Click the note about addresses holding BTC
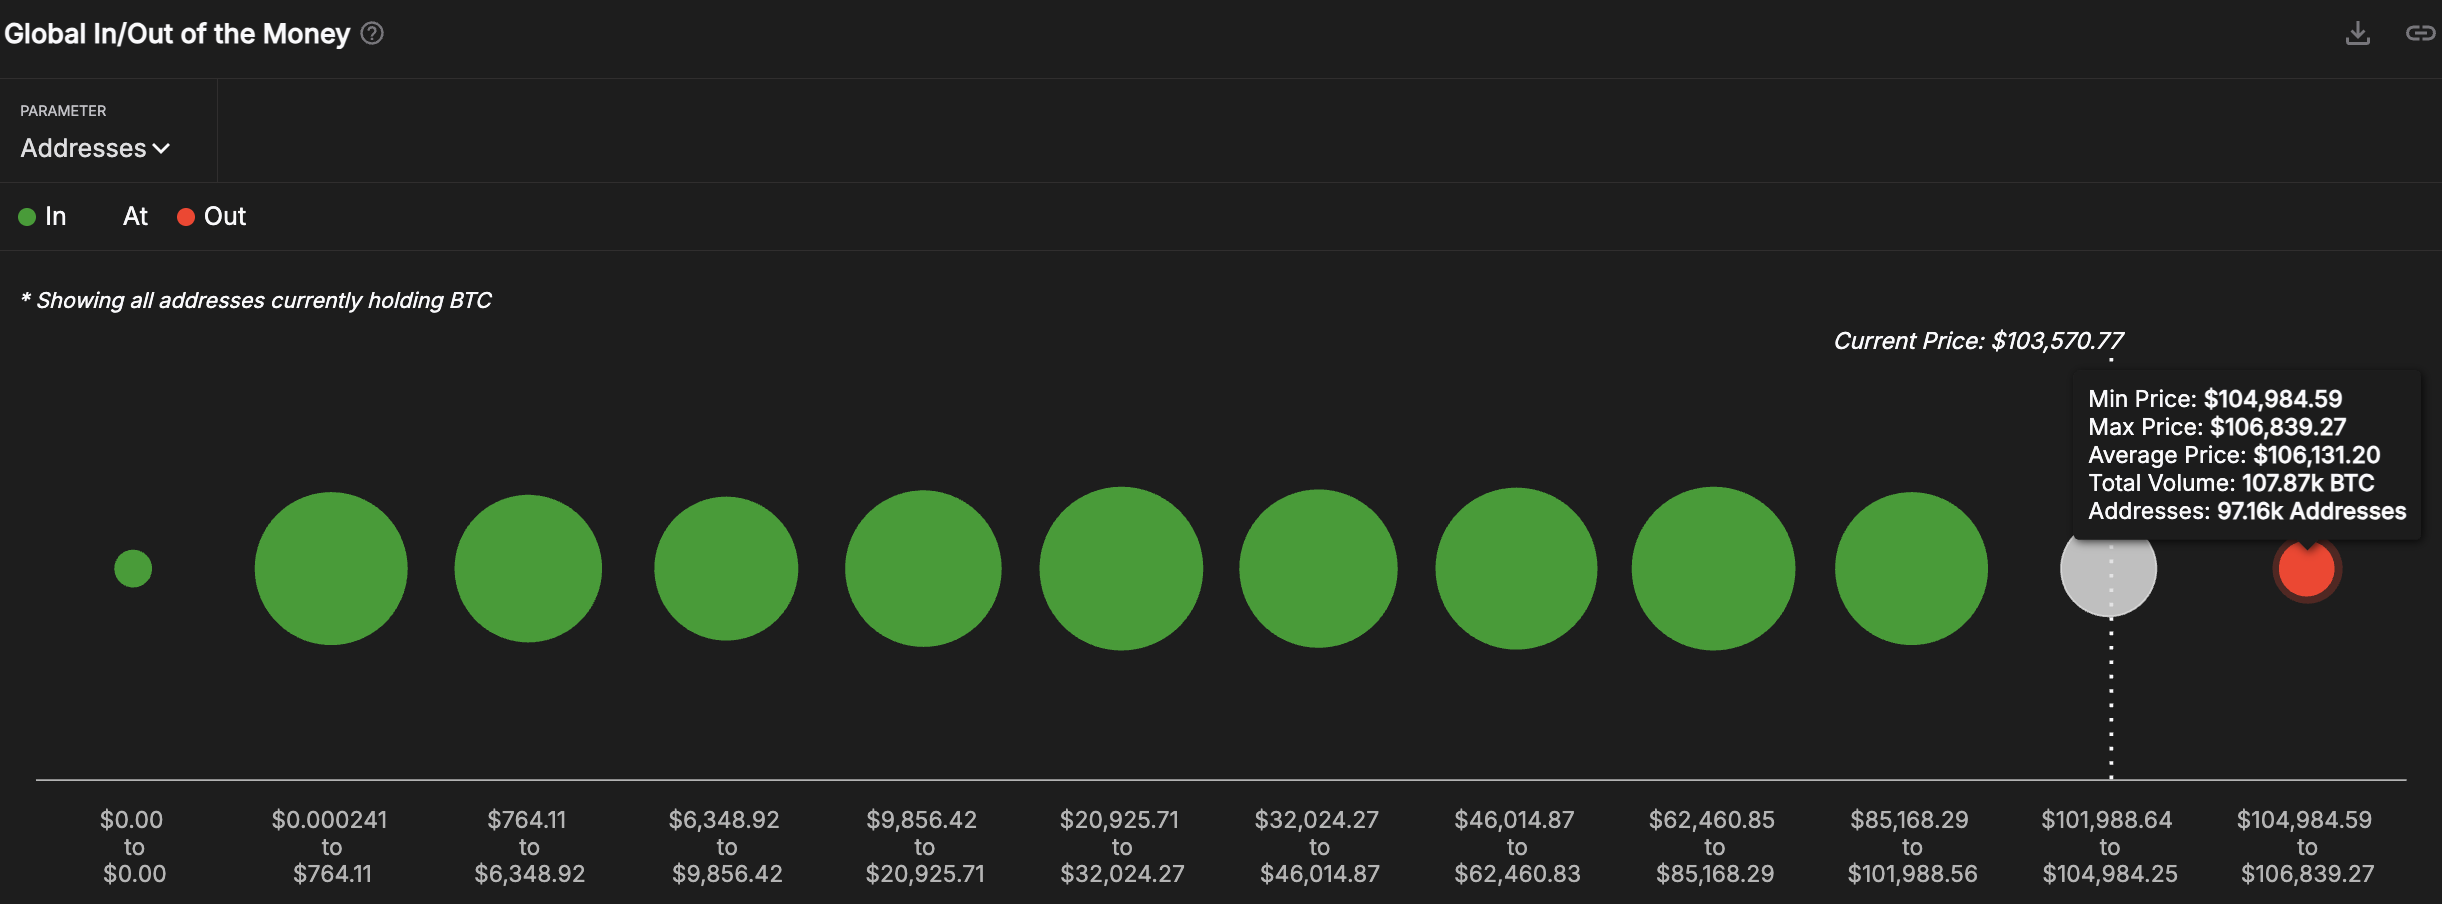 point(257,299)
